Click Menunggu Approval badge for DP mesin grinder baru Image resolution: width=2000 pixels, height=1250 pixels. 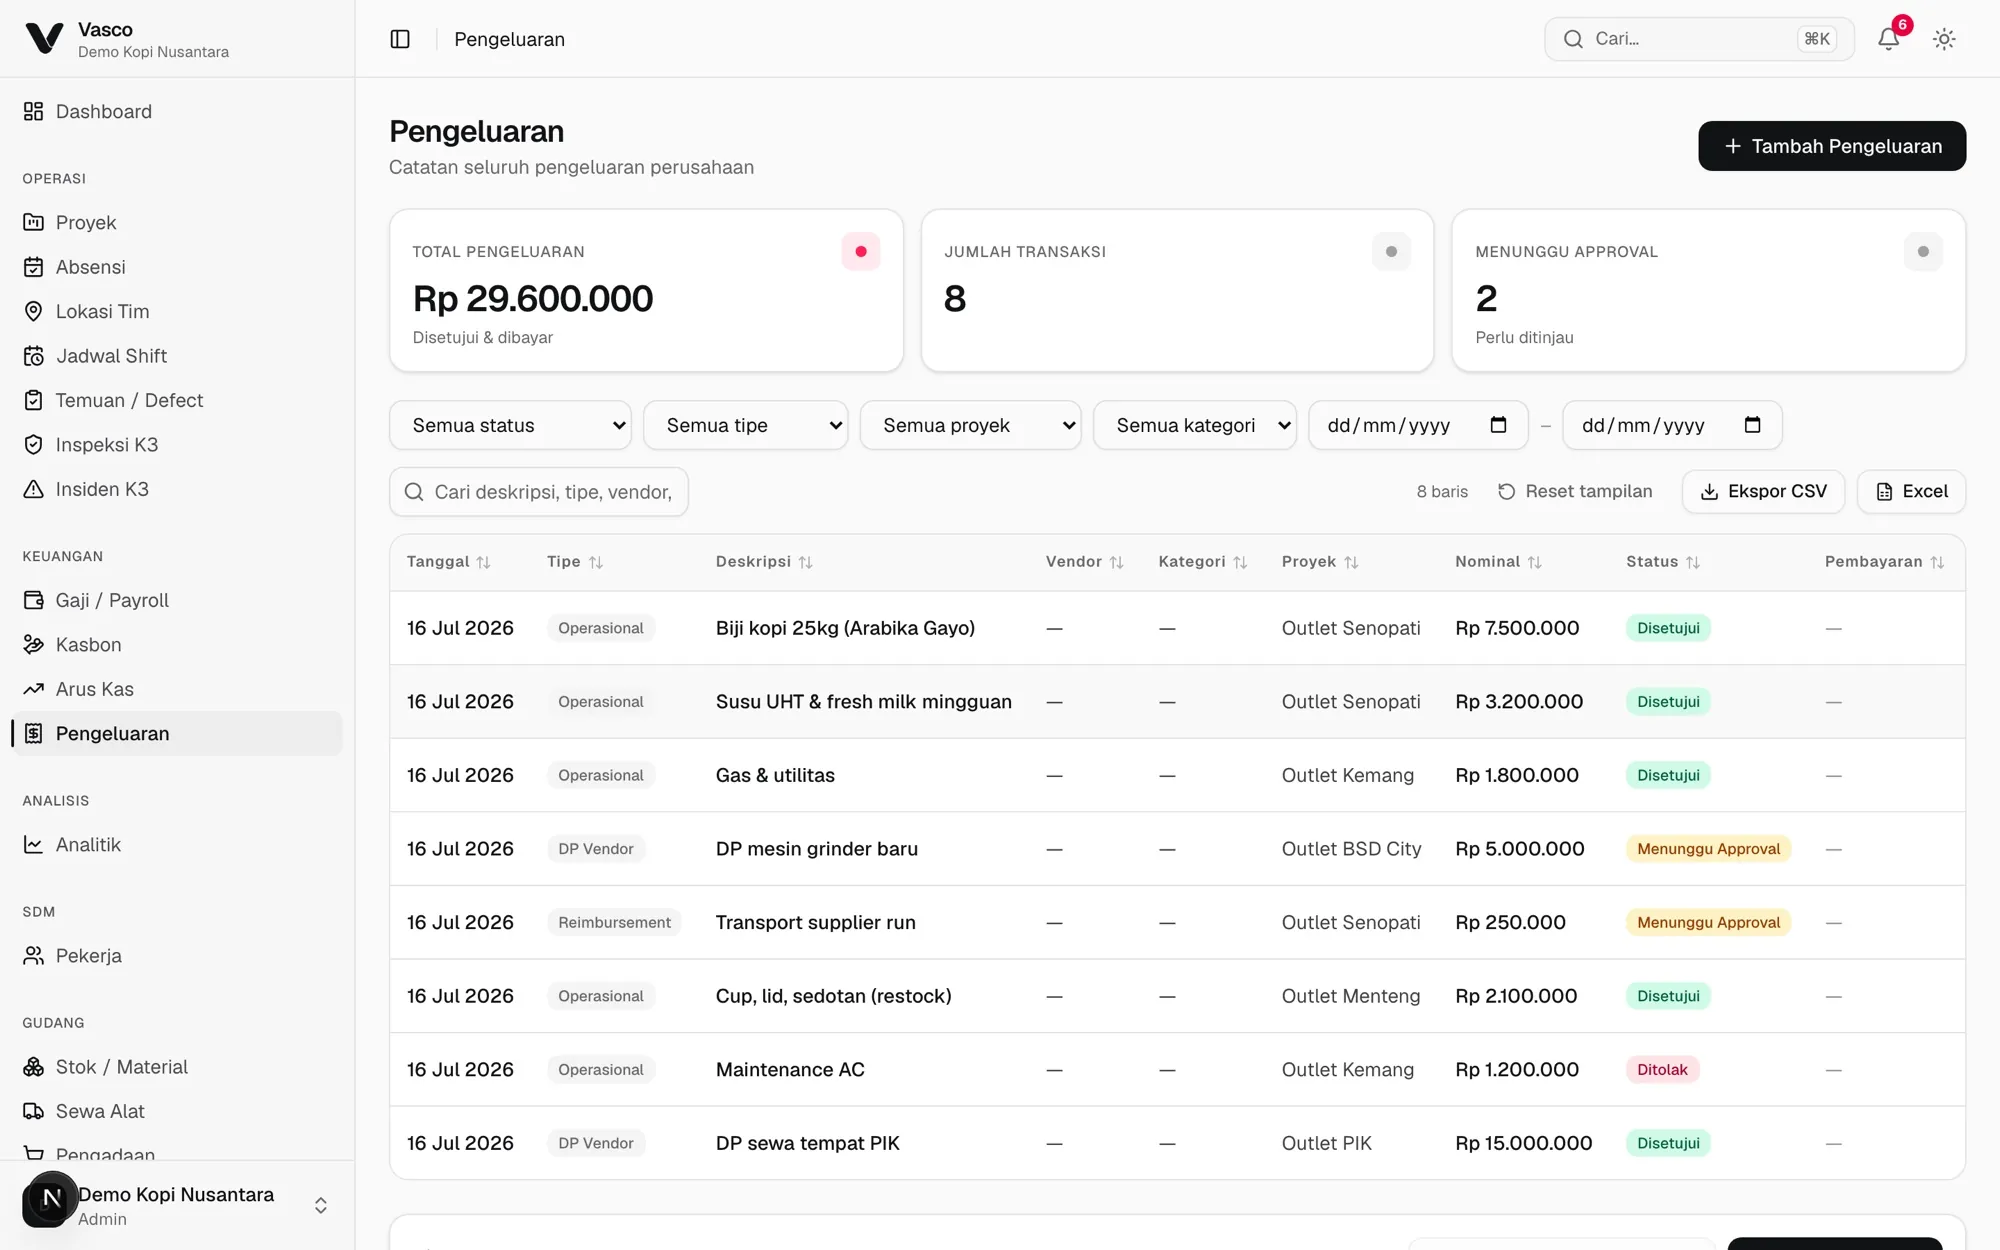1708,849
